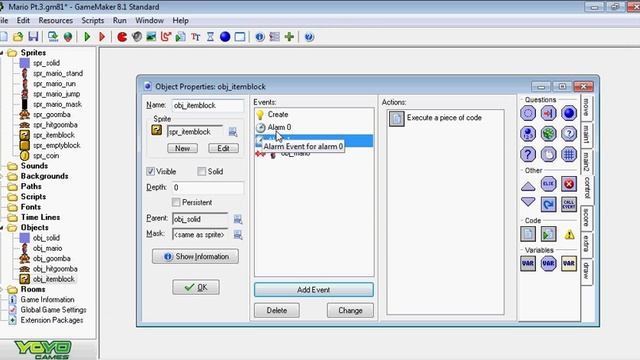Viewport: 640px width, 360px height.
Task: Run game in debug mode (red arrow)
Action: point(102,37)
